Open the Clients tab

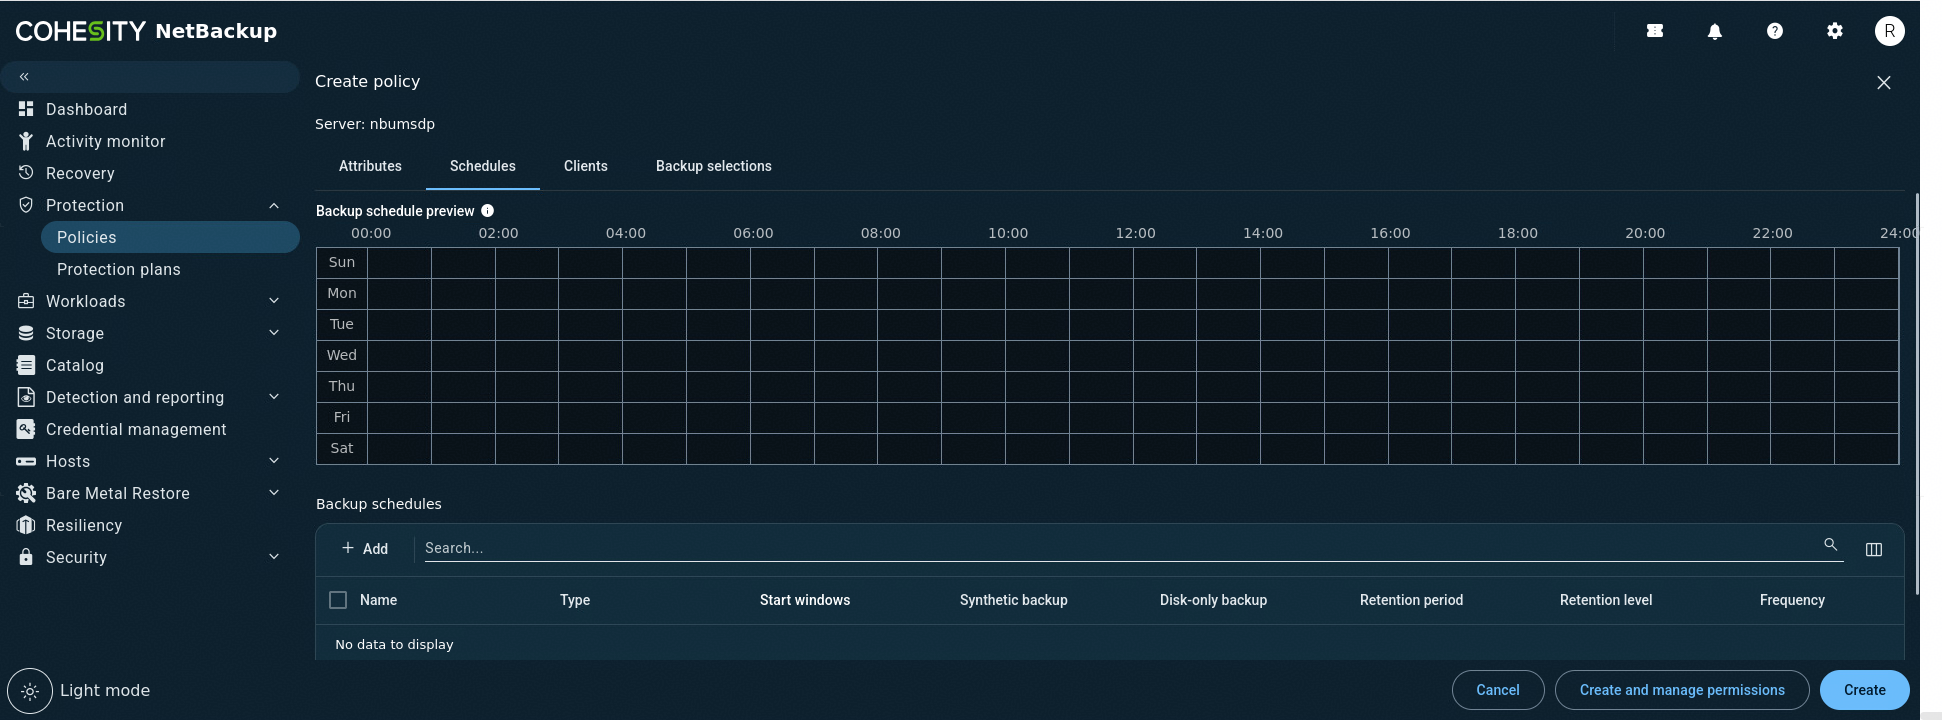pos(586,166)
